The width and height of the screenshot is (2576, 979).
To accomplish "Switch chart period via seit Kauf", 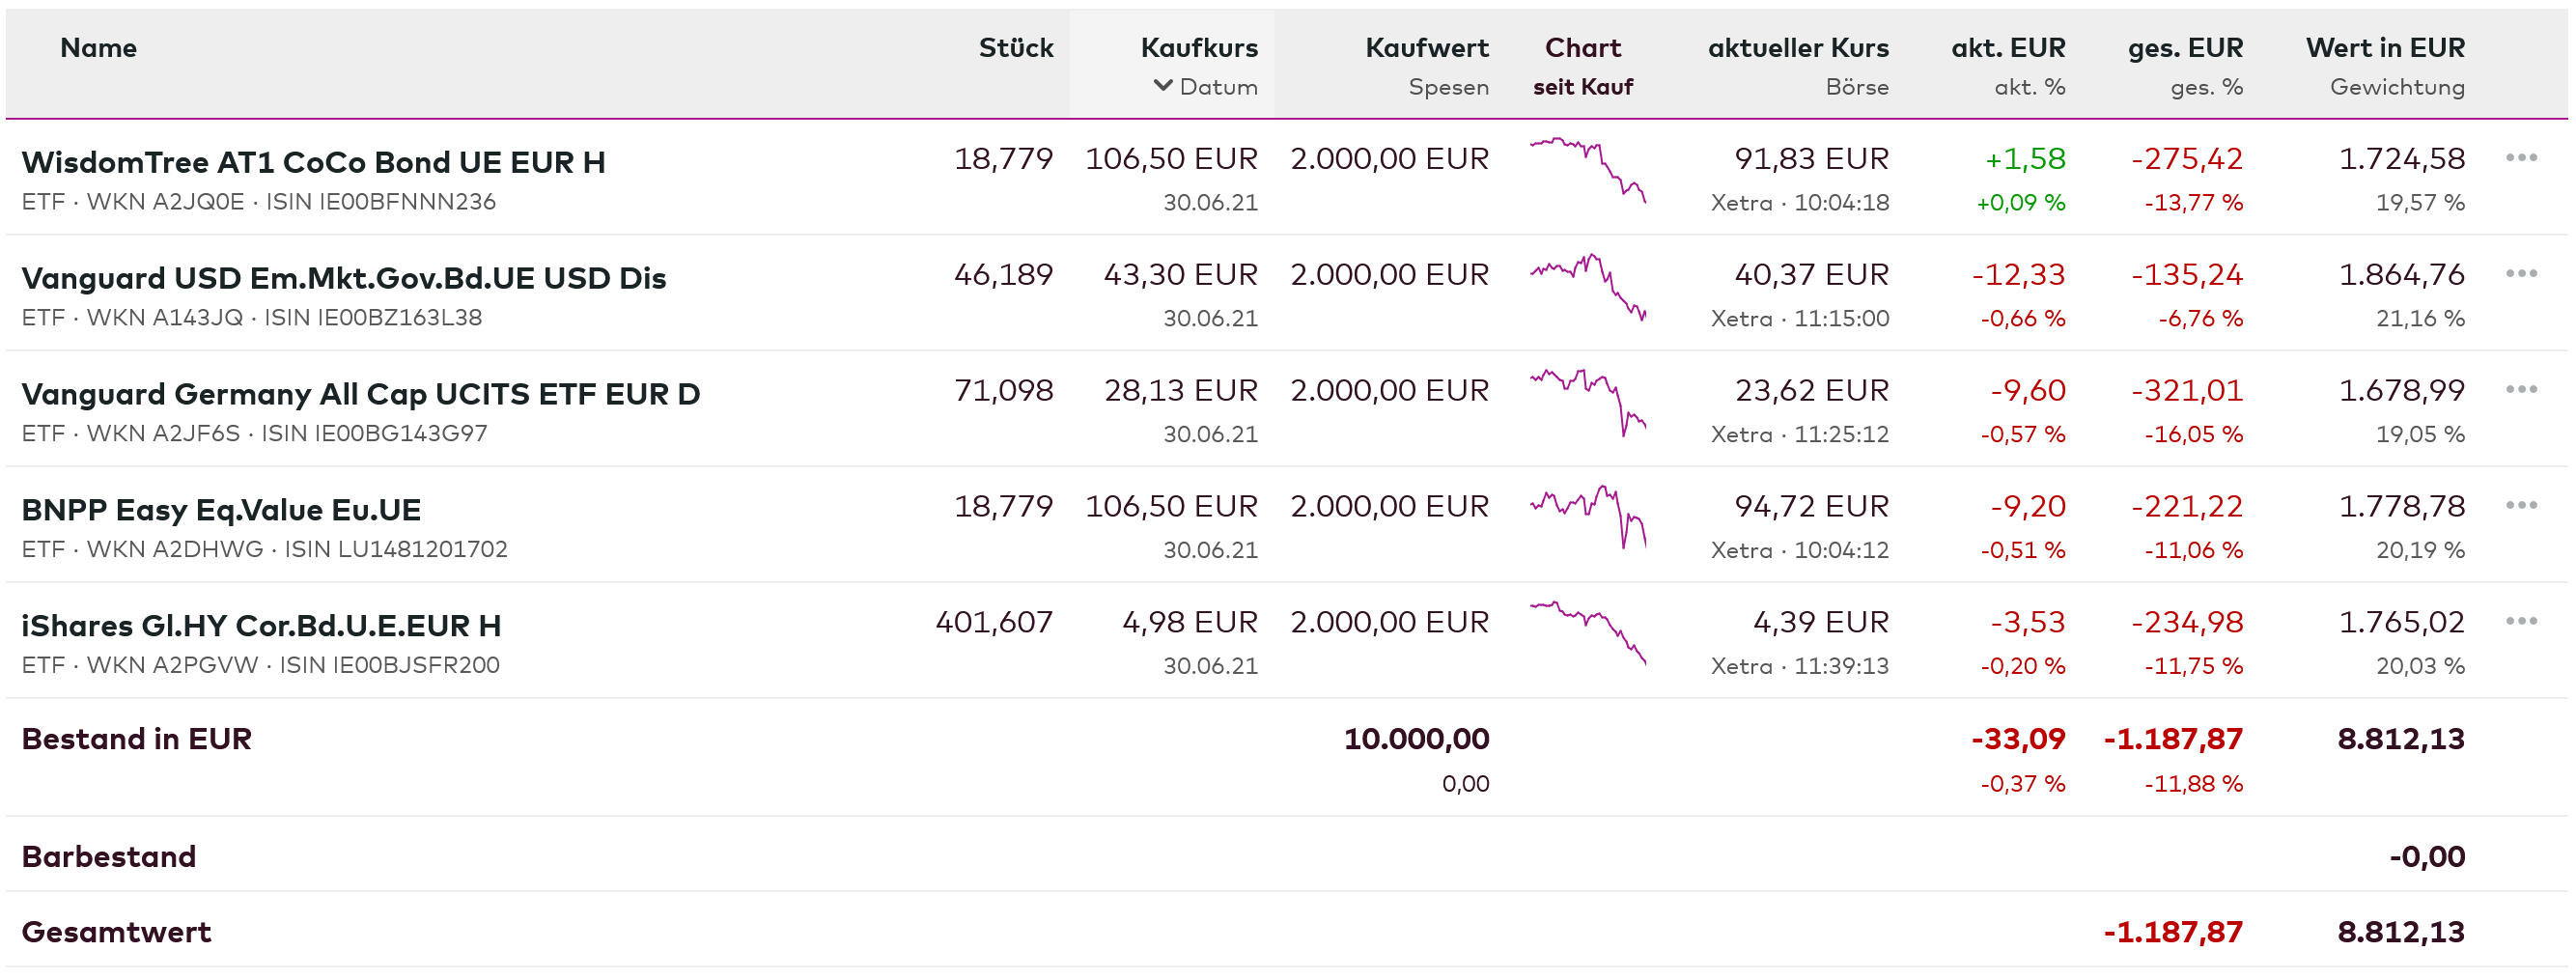I will (x=1582, y=87).
